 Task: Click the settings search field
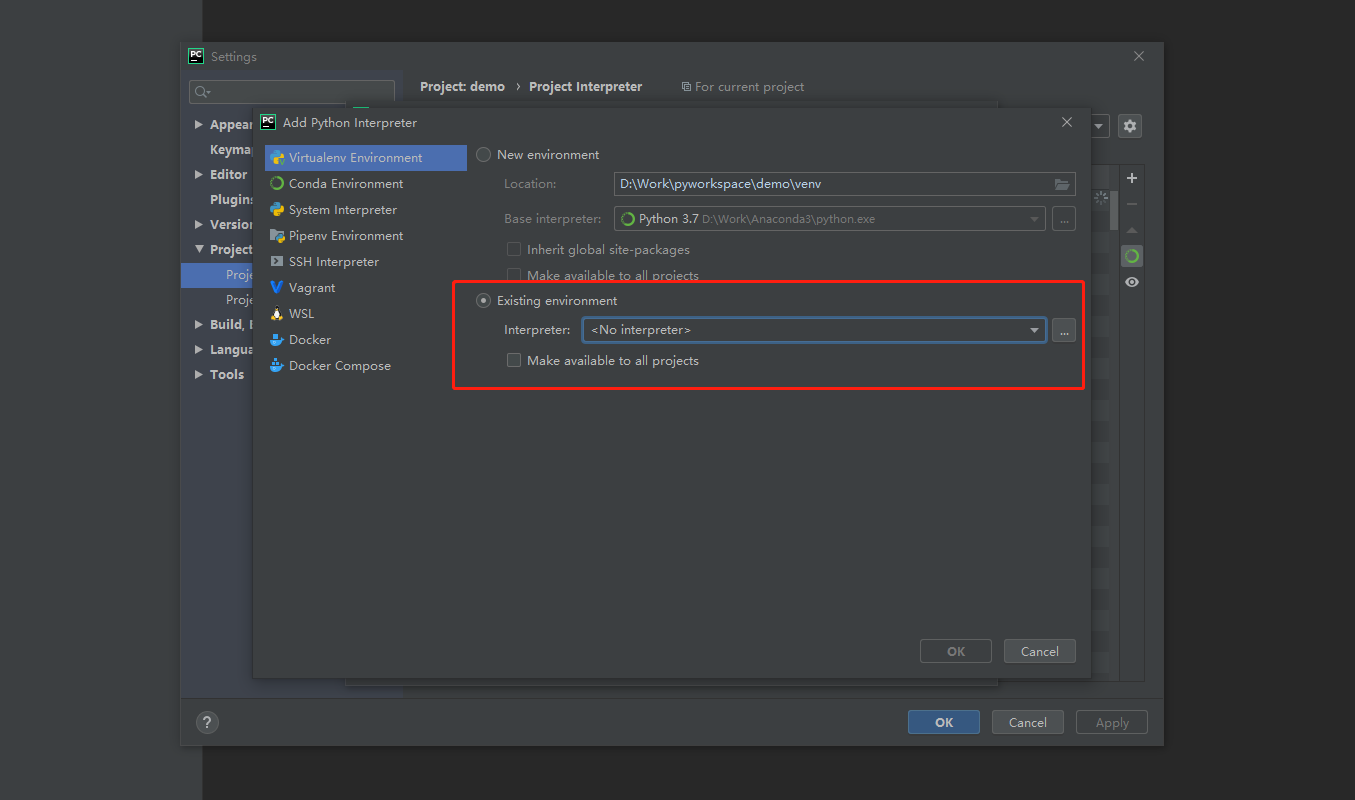click(x=292, y=92)
